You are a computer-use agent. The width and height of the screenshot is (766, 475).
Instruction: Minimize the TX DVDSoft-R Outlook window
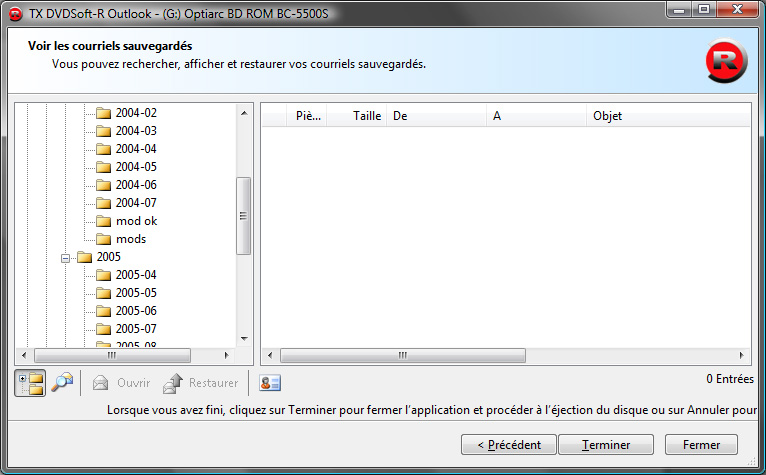click(679, 9)
